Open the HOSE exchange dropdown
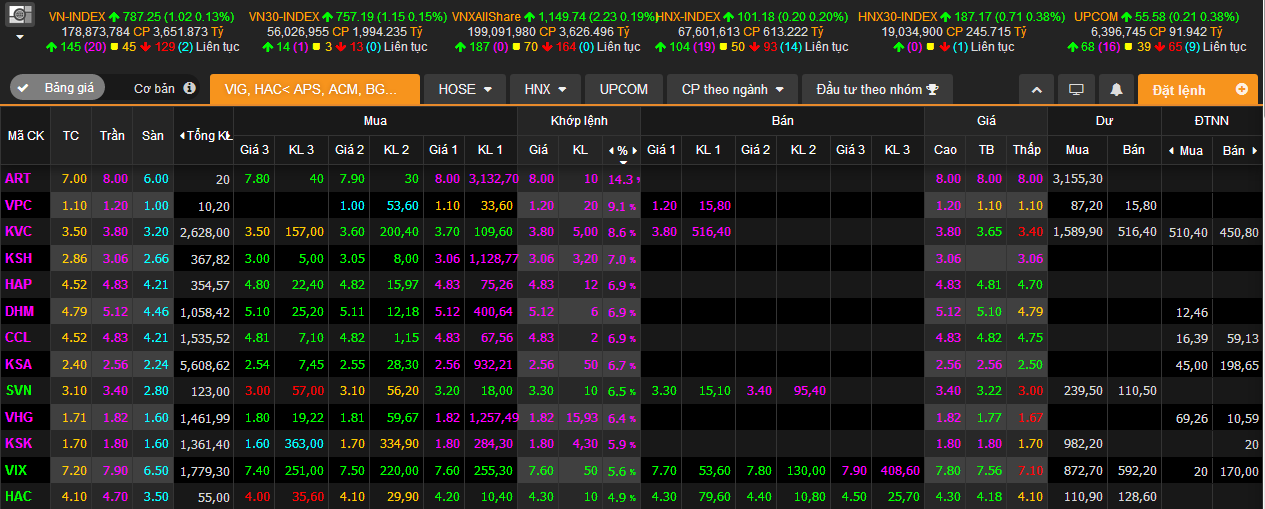The width and height of the screenshot is (1265, 509). tap(465, 89)
